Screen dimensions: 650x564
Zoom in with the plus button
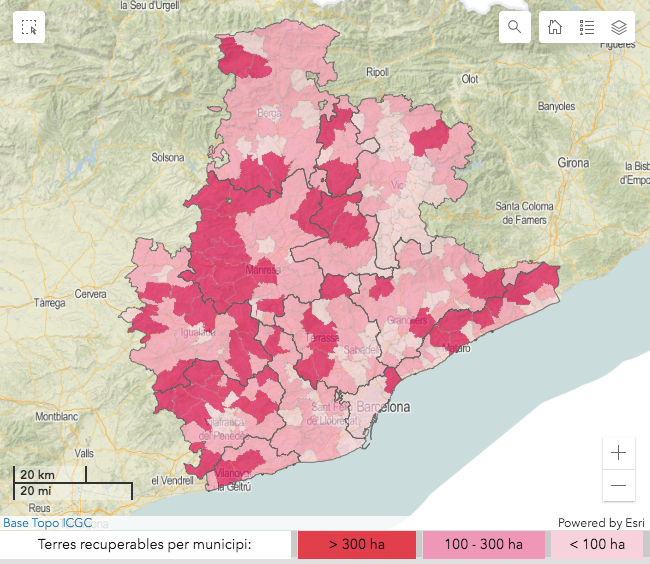[618, 453]
